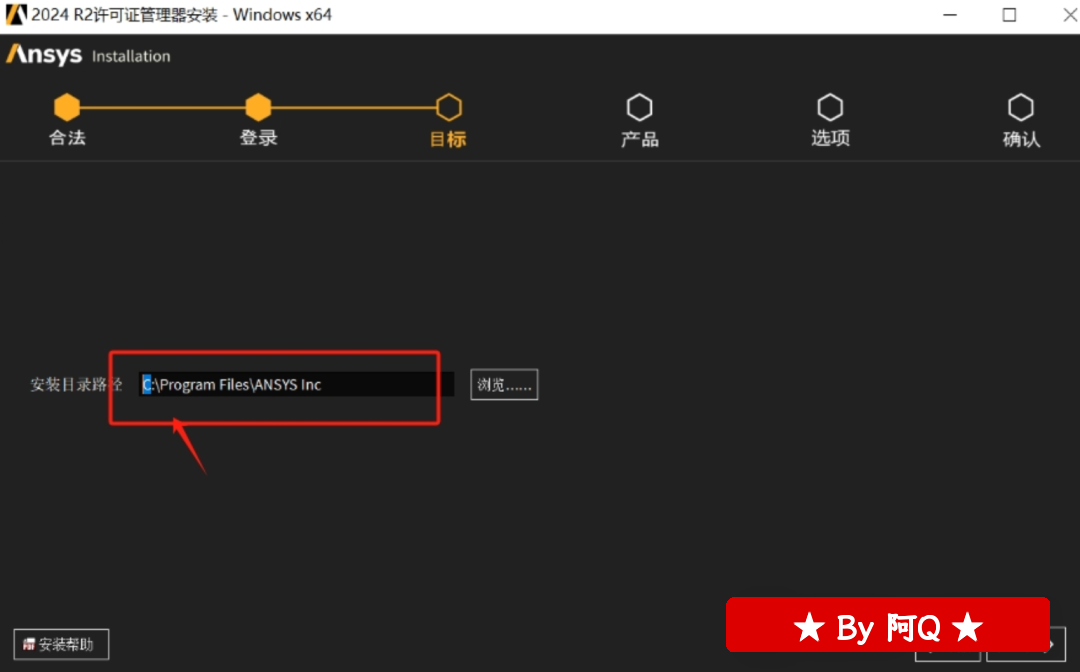Click the 登录 step label

click(x=258, y=138)
